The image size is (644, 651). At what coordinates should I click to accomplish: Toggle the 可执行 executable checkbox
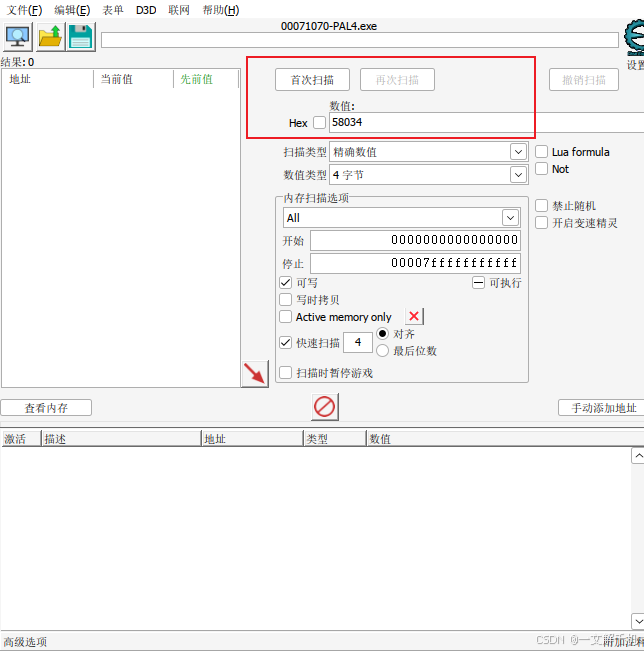[478, 283]
